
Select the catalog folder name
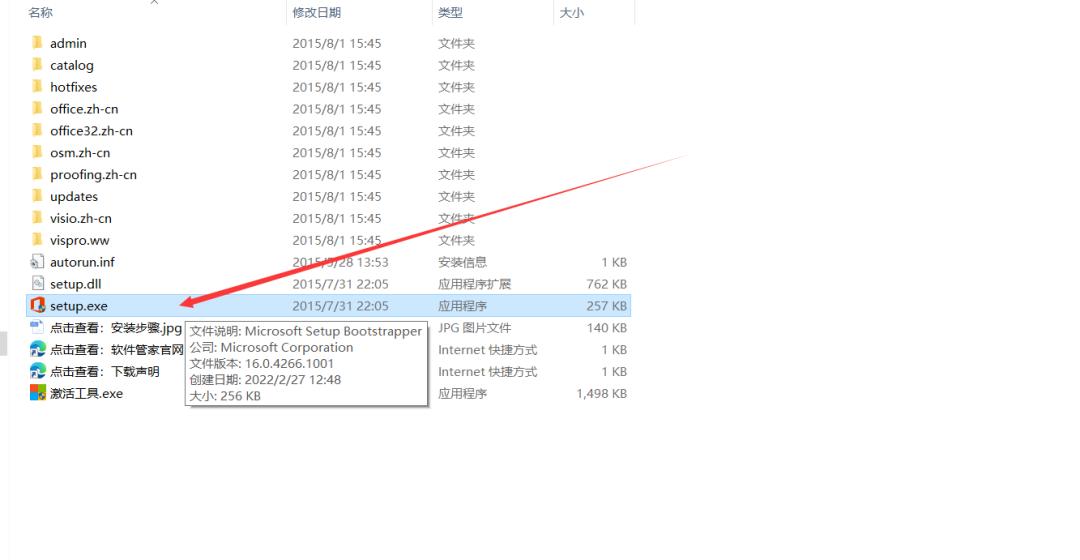[72, 65]
